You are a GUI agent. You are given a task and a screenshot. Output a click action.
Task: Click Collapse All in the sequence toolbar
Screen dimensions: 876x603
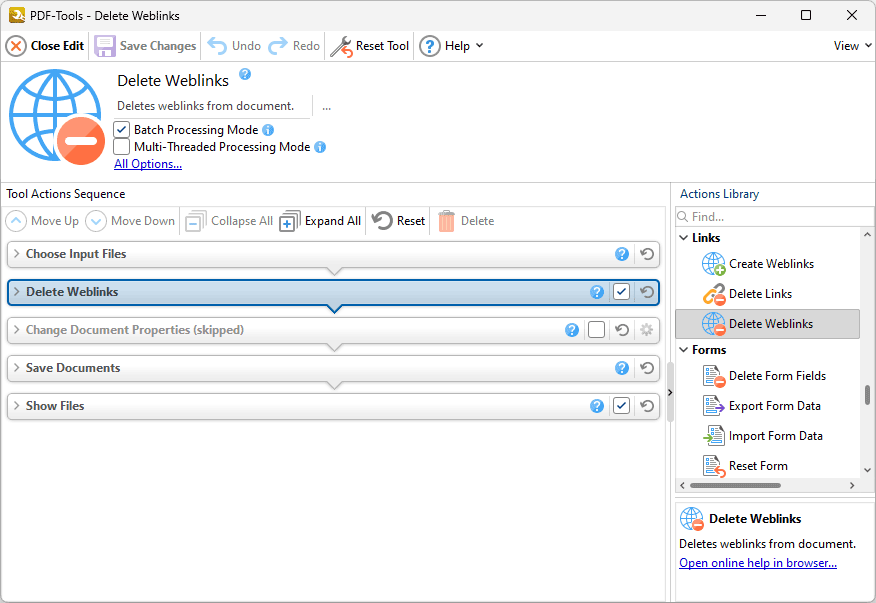click(229, 221)
